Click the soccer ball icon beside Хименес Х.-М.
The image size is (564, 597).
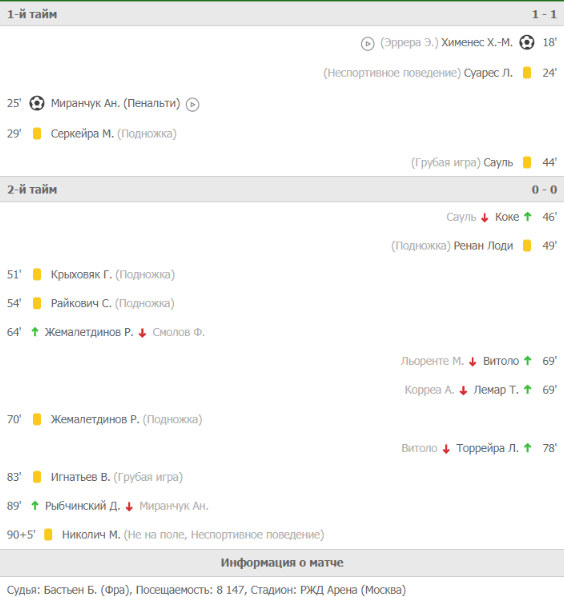click(527, 42)
